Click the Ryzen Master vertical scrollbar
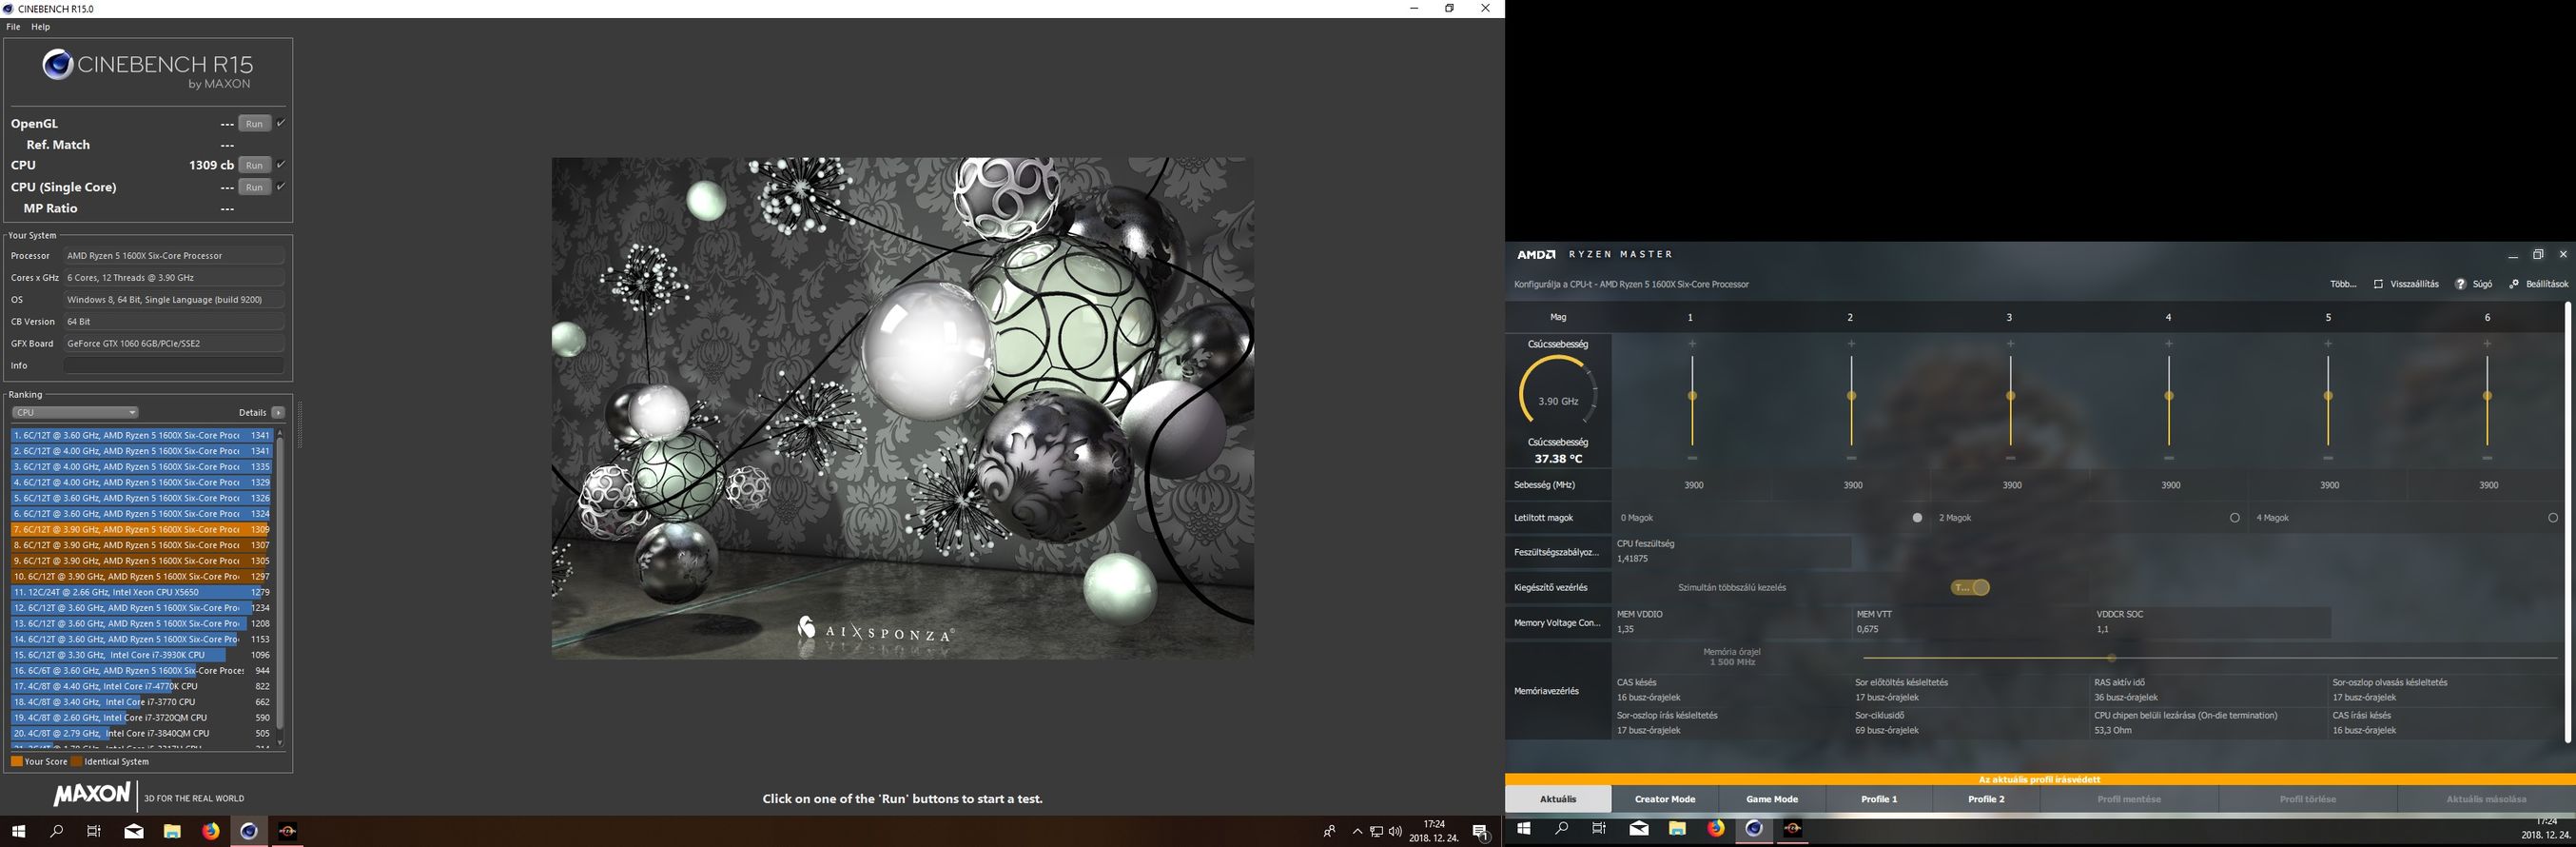 coord(2567,523)
